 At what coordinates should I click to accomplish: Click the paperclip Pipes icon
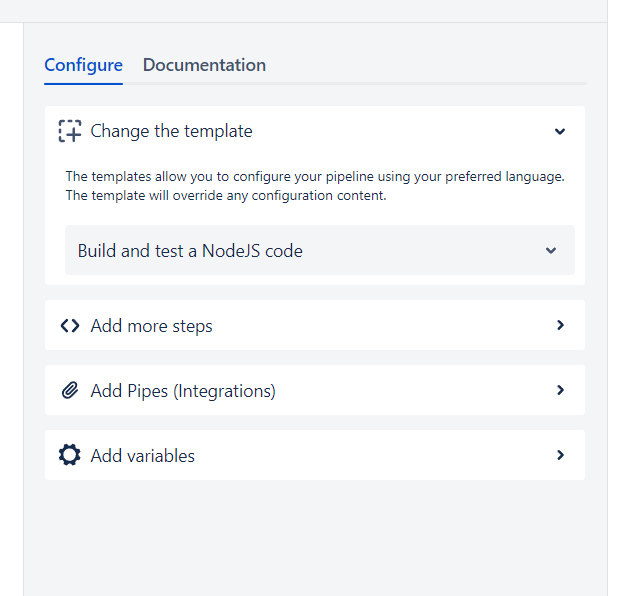point(70,390)
